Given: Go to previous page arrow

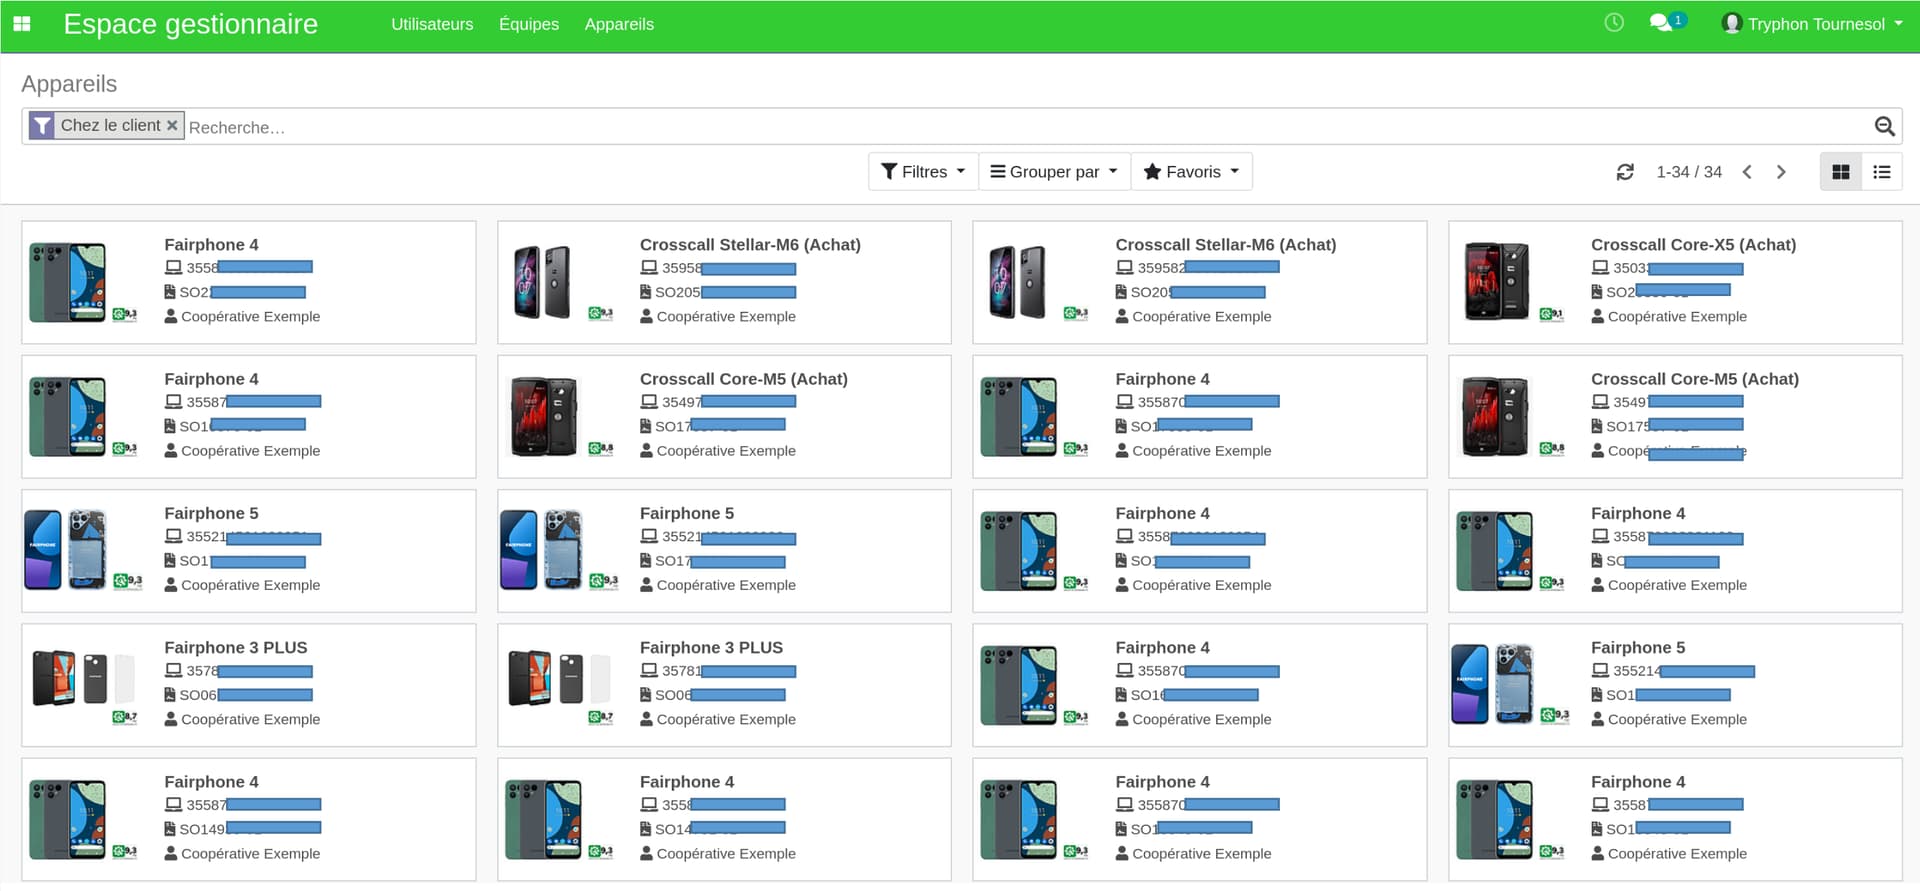Looking at the screenshot, I should 1747,172.
